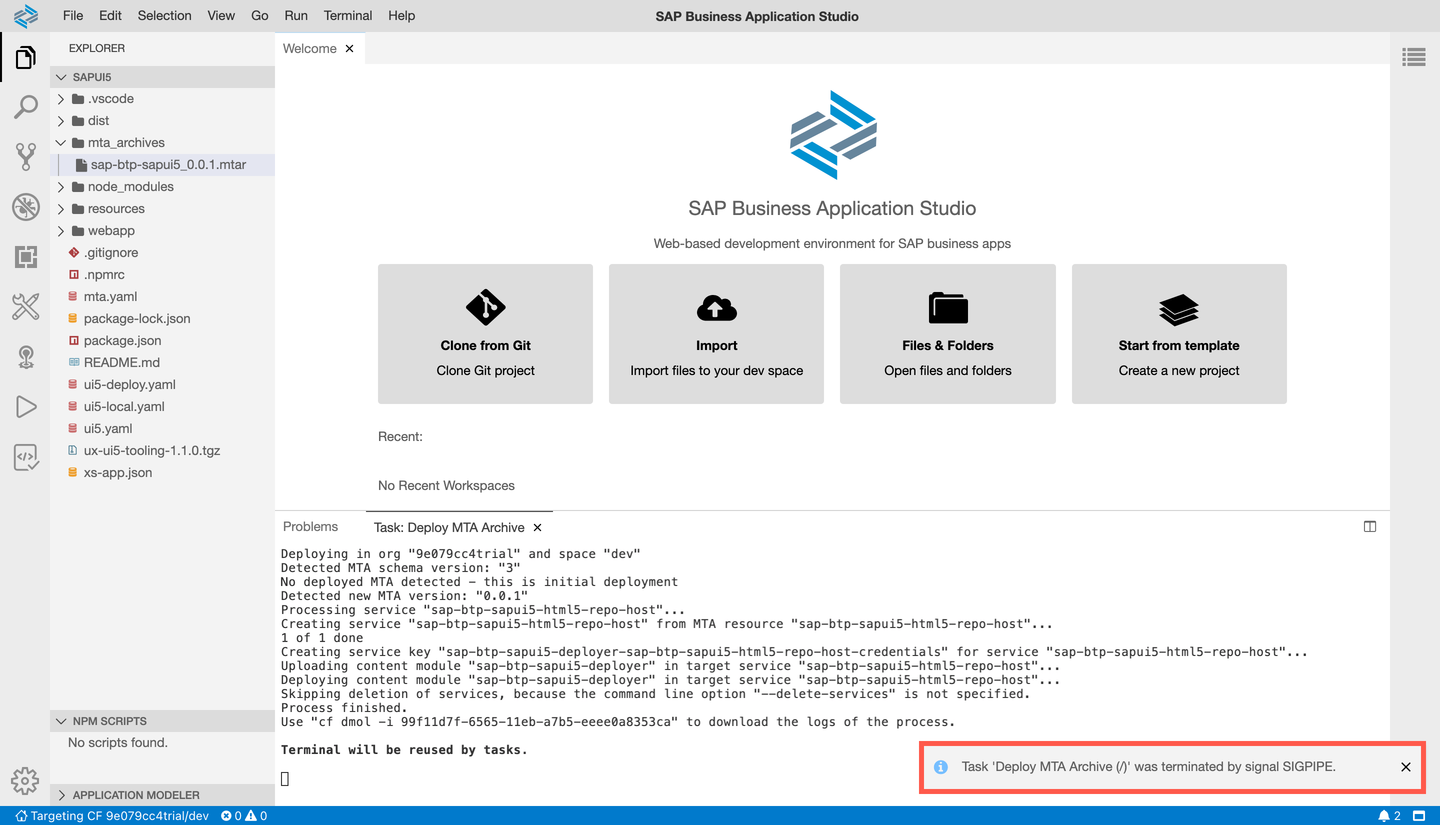
Task: Open the Run menu
Action: point(296,16)
